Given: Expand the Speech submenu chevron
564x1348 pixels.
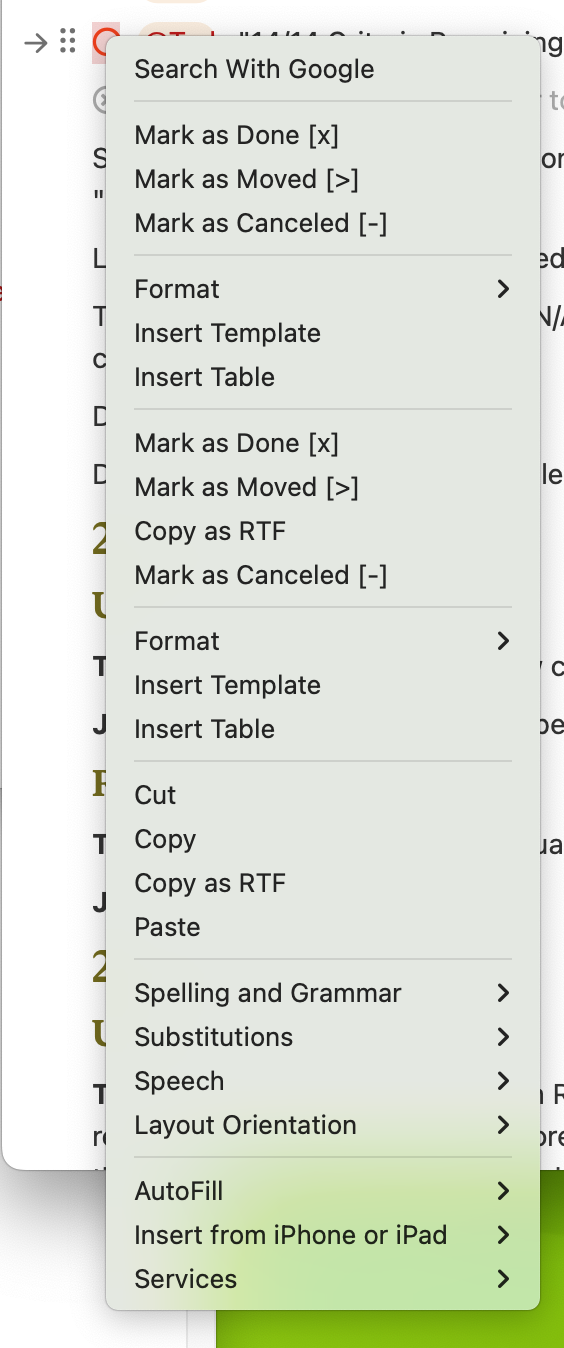Looking at the screenshot, I should tap(503, 1081).
